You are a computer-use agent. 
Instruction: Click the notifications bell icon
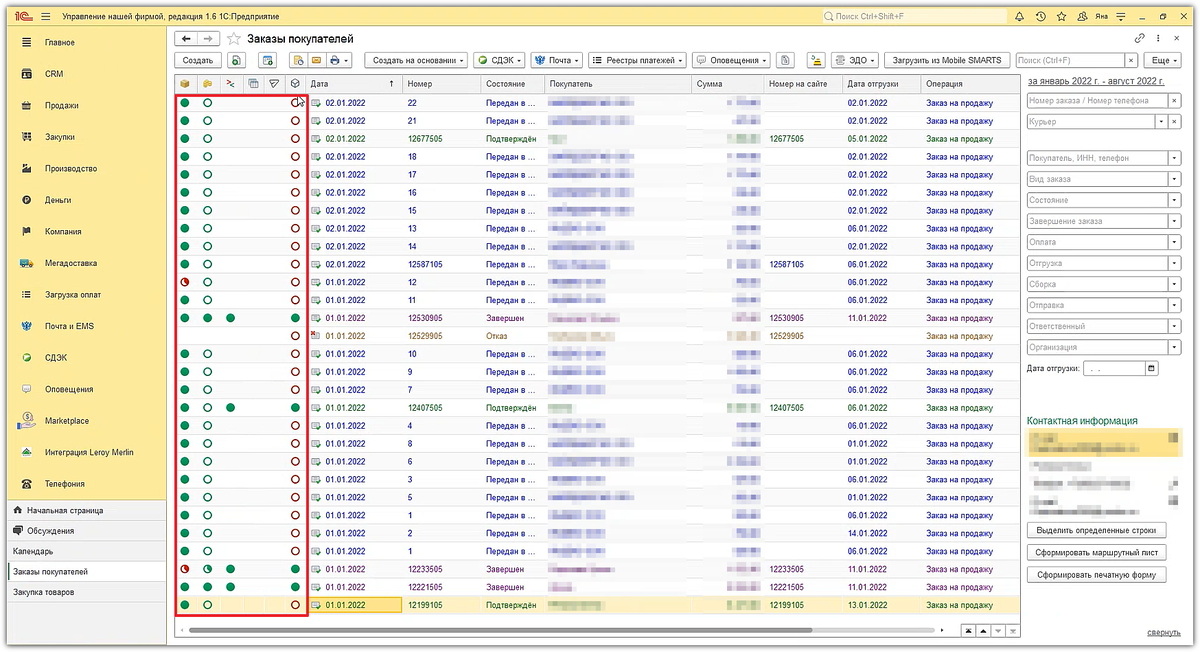click(x=1019, y=17)
